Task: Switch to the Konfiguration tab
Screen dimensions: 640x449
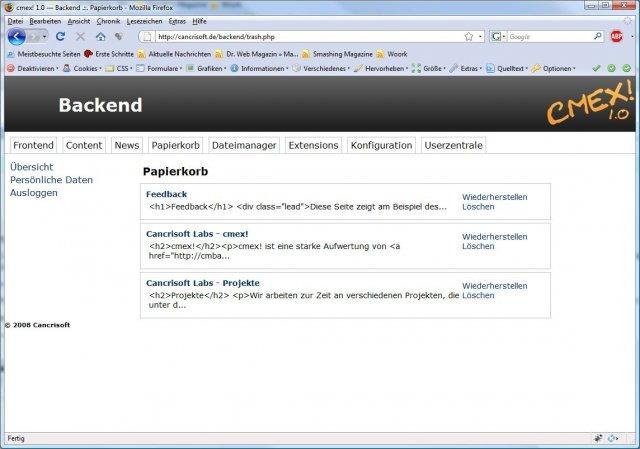Action: 382,145
